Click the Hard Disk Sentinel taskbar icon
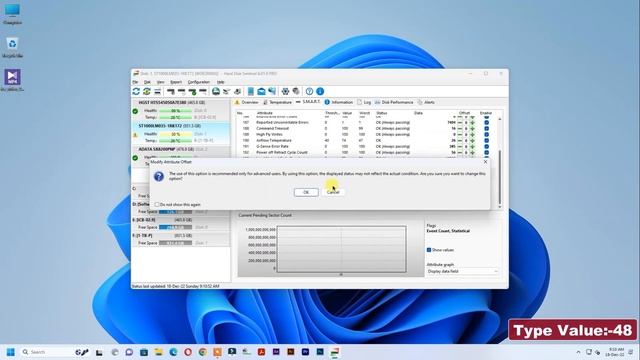The height and width of the screenshot is (360, 640). [335, 352]
